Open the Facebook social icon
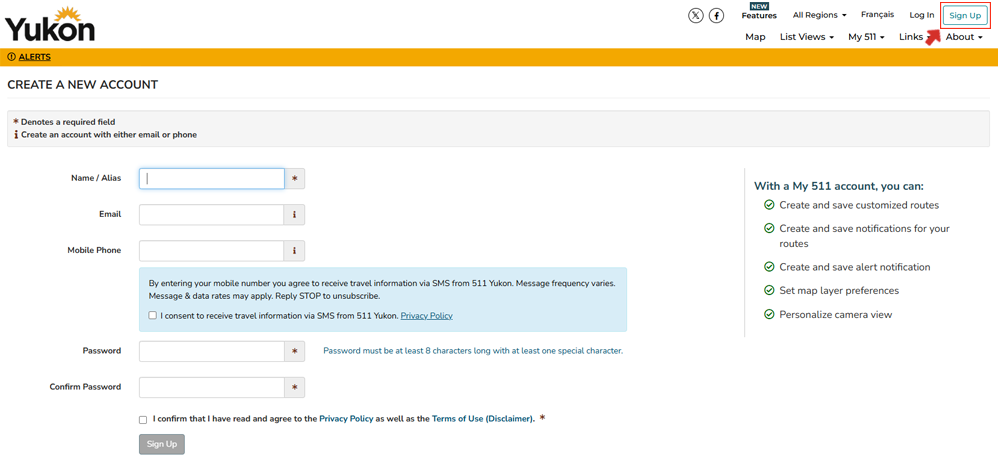 point(717,15)
